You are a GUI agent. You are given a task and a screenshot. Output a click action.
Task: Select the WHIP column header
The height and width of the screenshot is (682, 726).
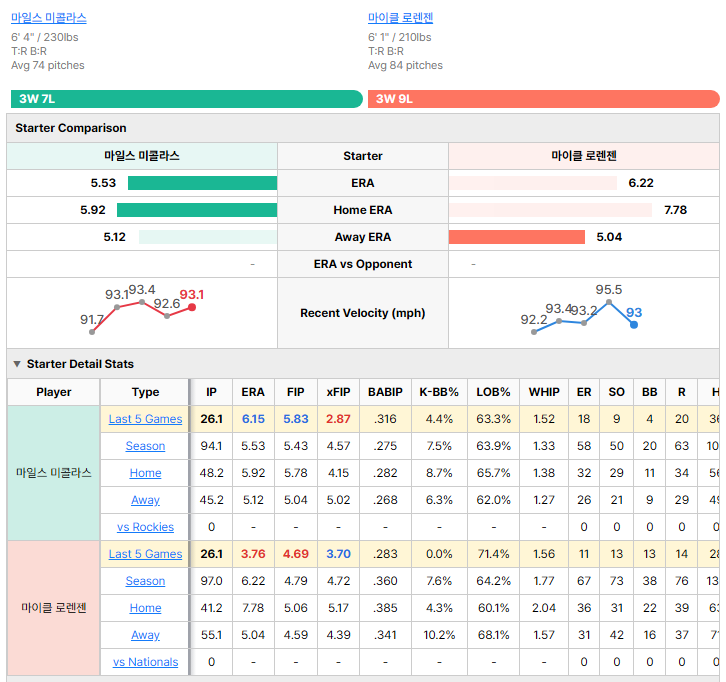544,392
